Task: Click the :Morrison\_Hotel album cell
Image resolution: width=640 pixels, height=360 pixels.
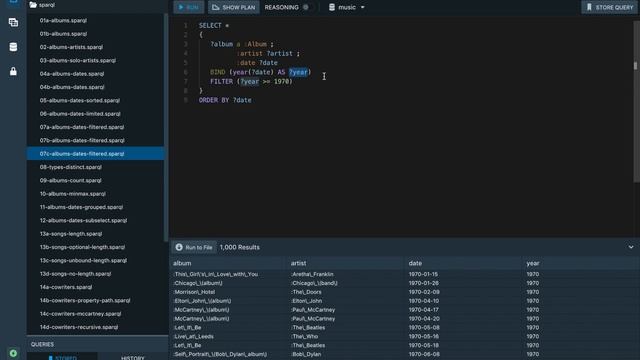Action: [x=194, y=292]
